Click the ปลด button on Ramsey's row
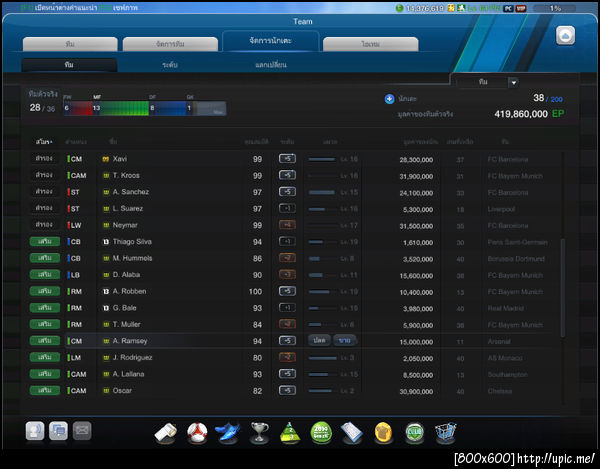Viewport: 600px width, 469px height. tap(319, 340)
